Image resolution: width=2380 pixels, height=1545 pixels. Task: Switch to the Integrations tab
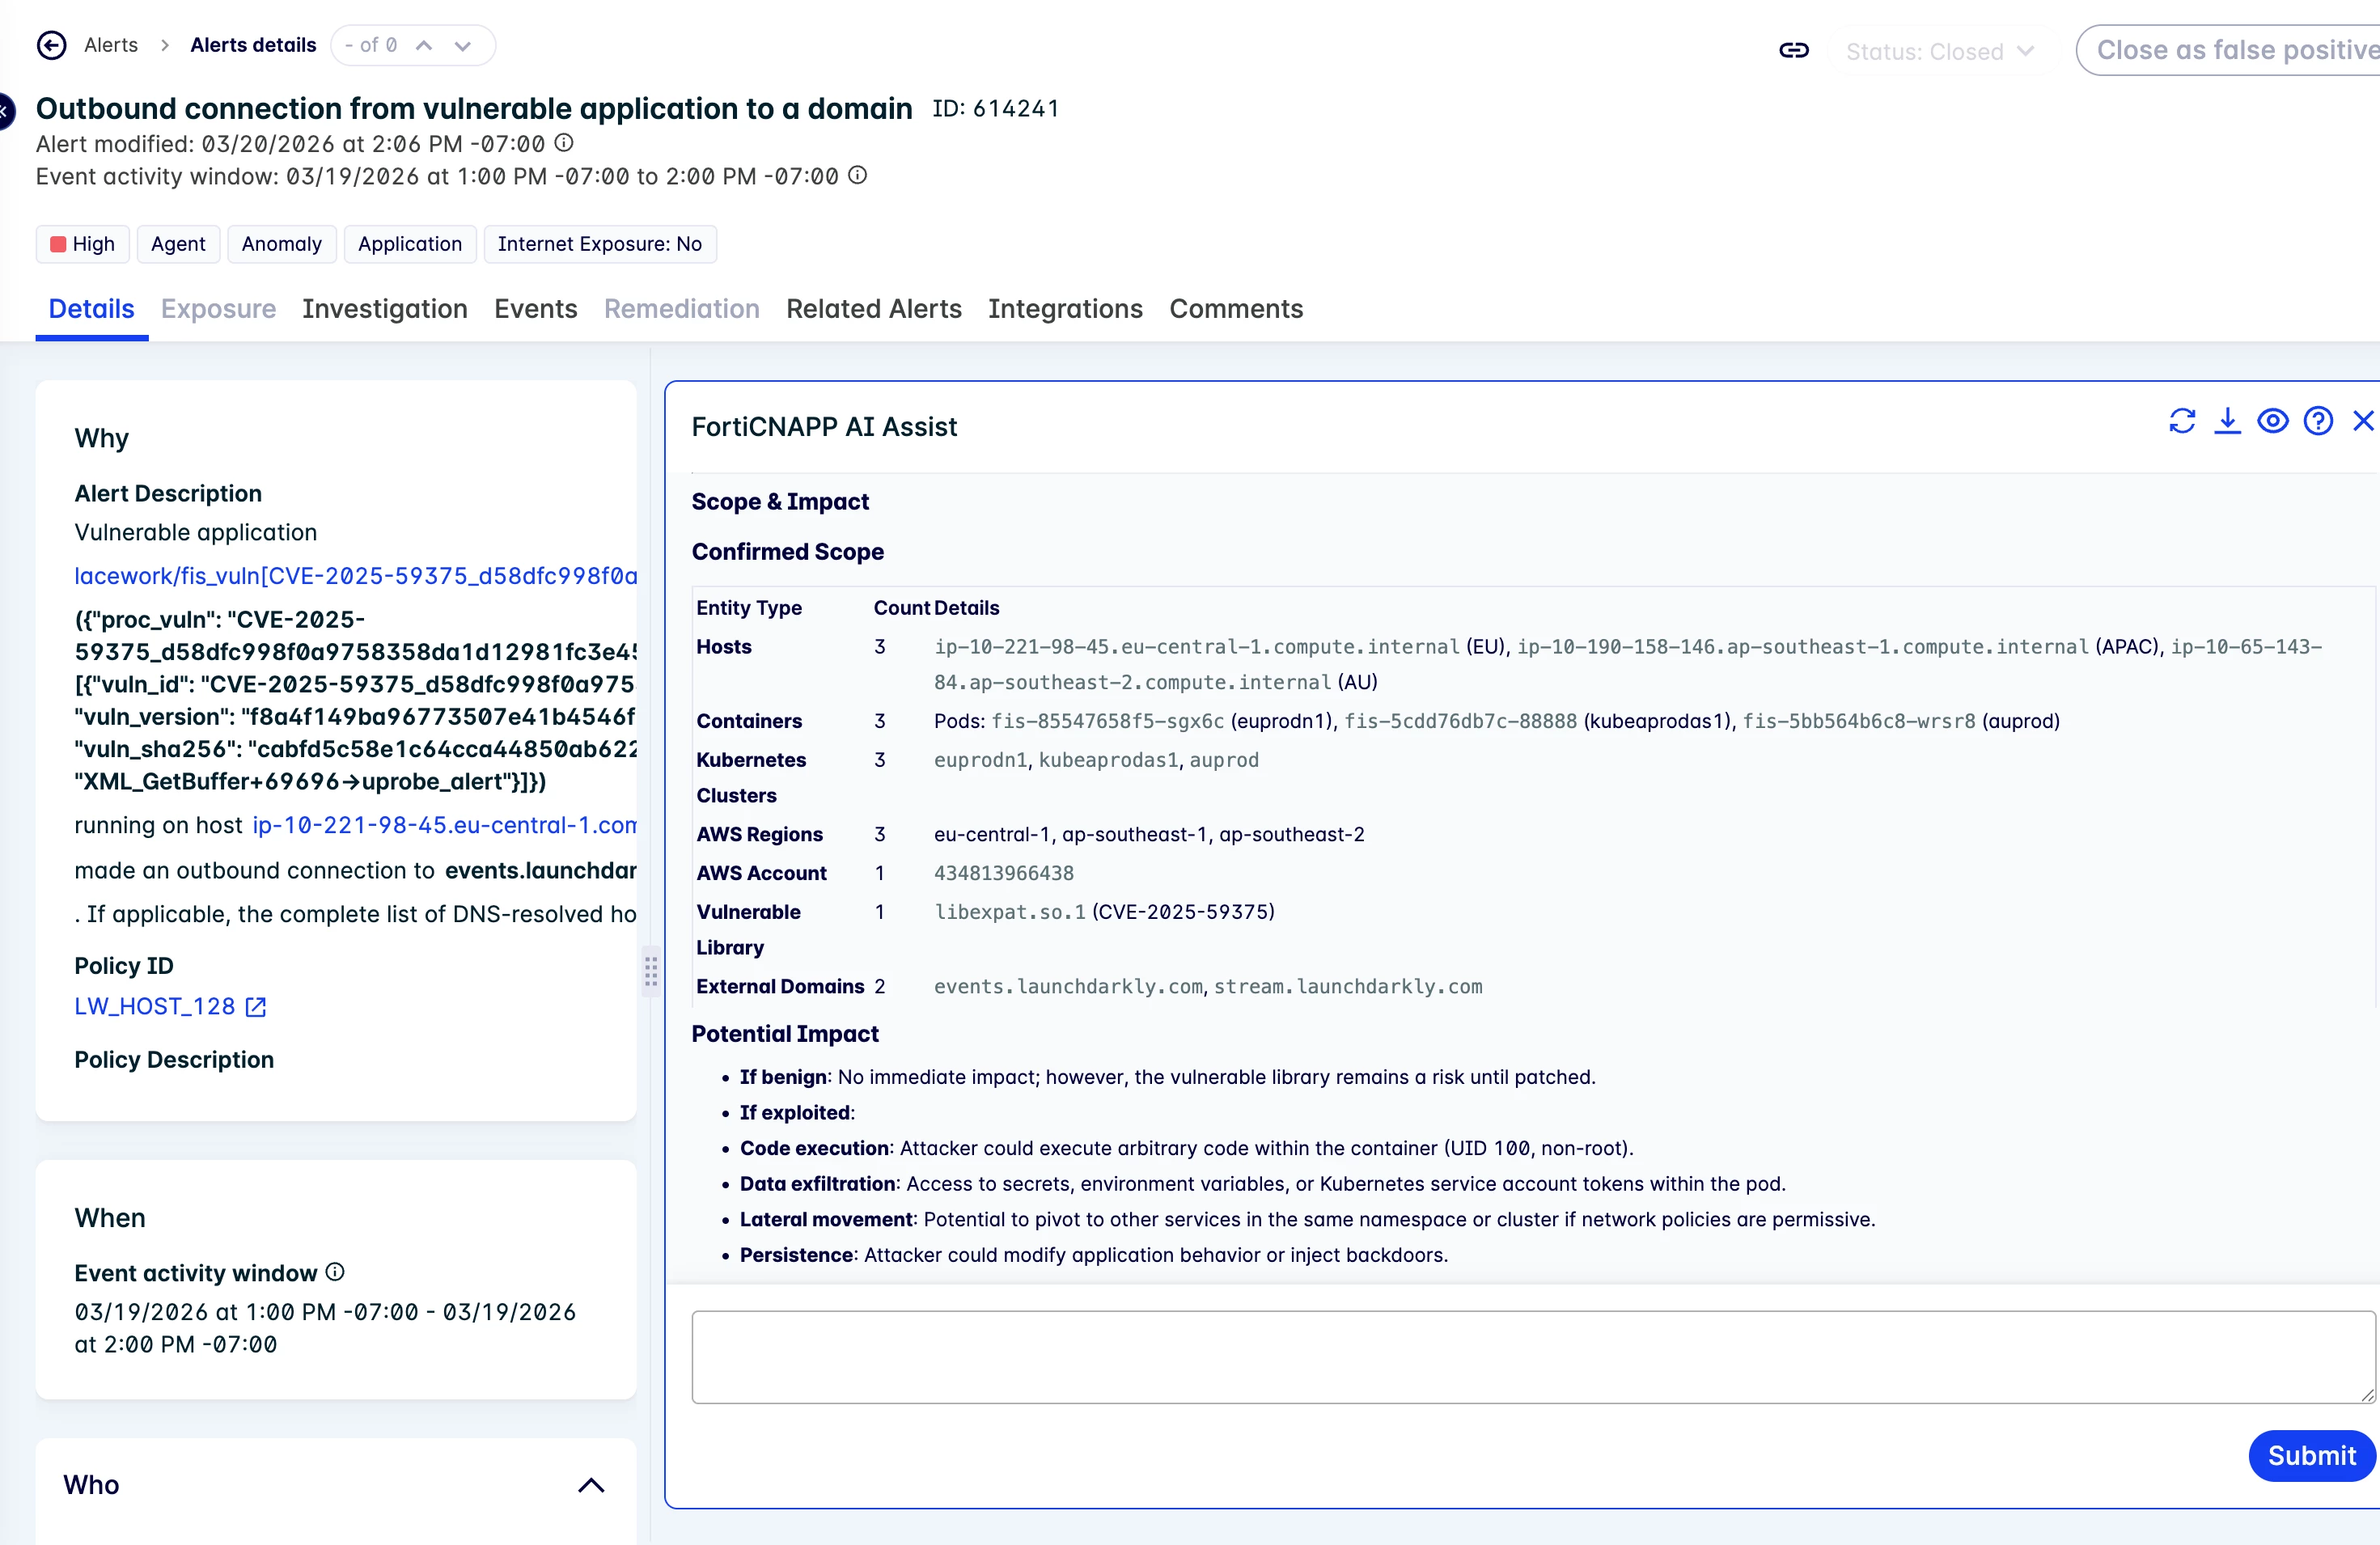click(x=1065, y=309)
